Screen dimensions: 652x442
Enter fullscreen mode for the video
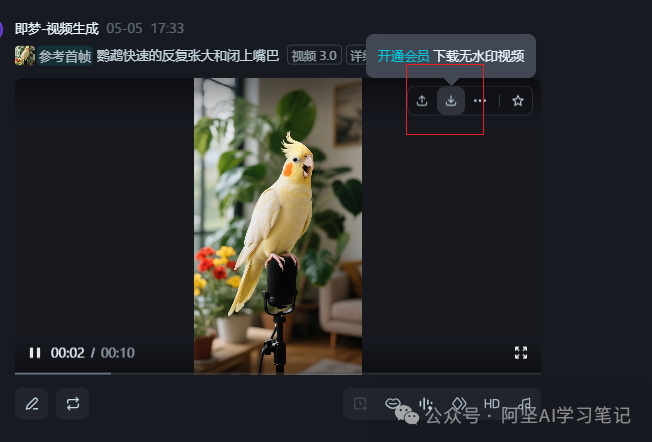click(x=521, y=353)
